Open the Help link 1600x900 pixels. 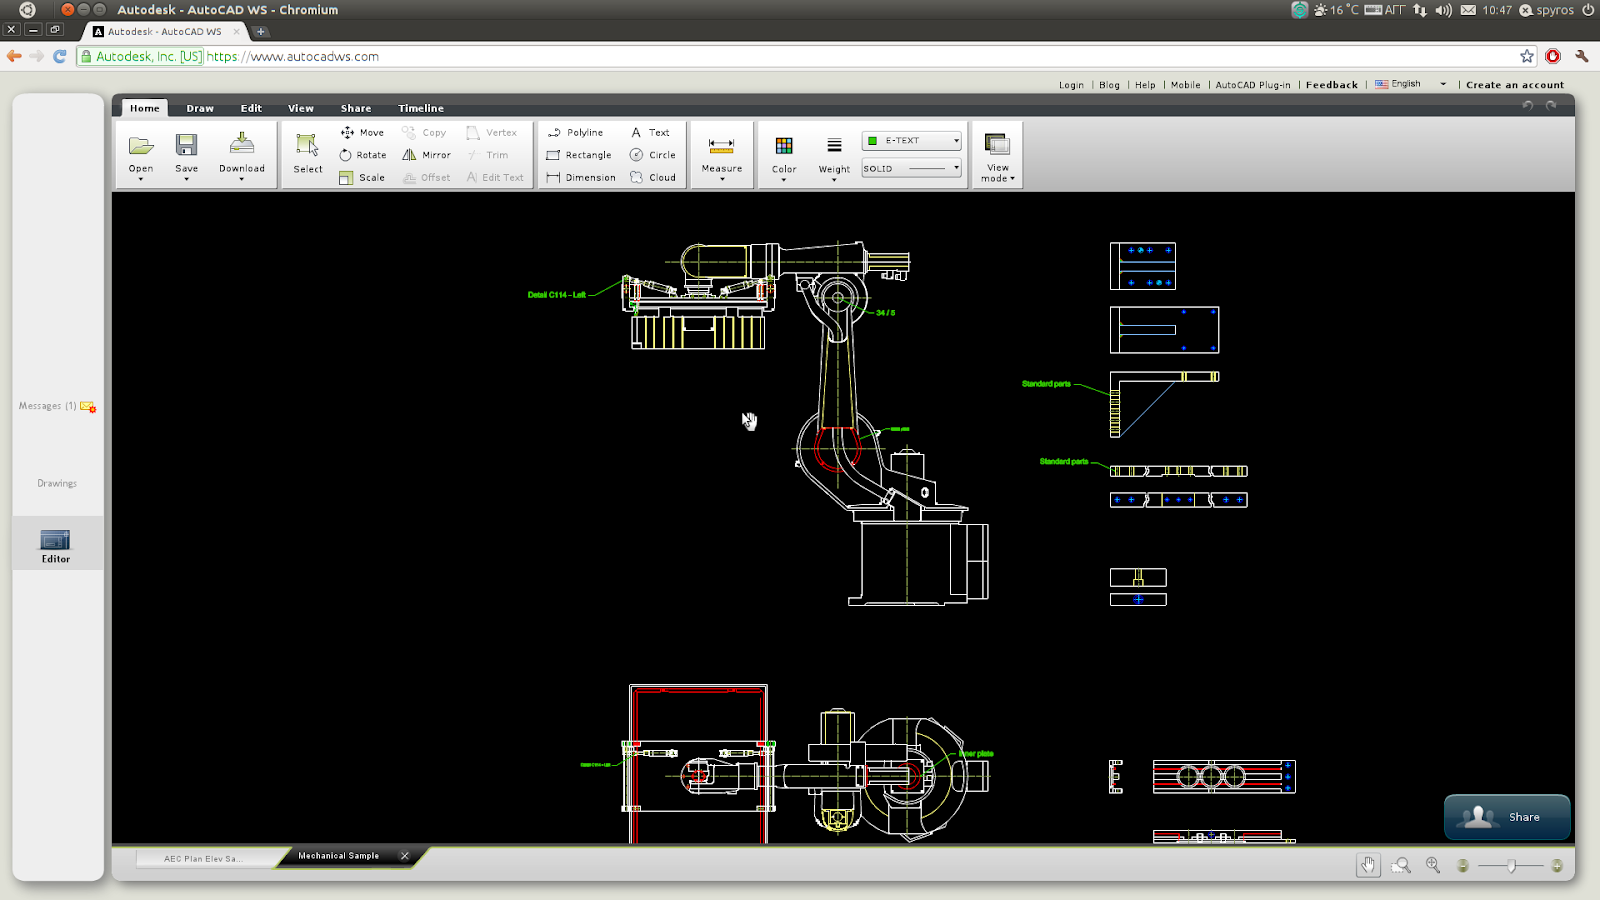[1145, 85]
